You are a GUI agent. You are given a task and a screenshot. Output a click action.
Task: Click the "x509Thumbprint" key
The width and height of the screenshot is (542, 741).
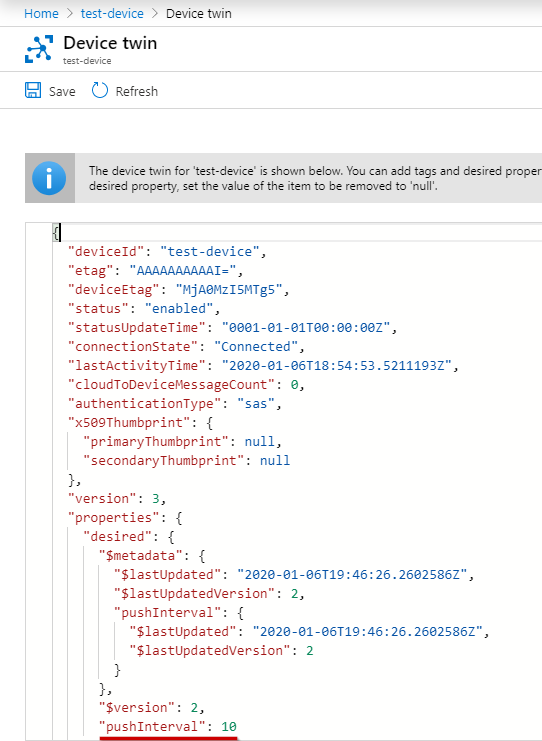pos(130,422)
